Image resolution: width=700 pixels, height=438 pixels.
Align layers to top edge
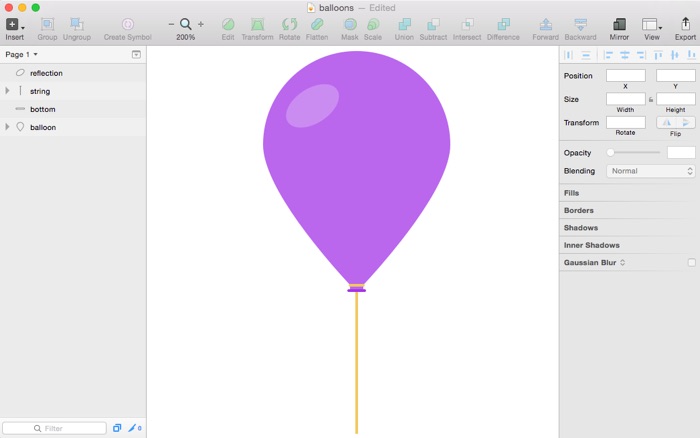point(658,55)
